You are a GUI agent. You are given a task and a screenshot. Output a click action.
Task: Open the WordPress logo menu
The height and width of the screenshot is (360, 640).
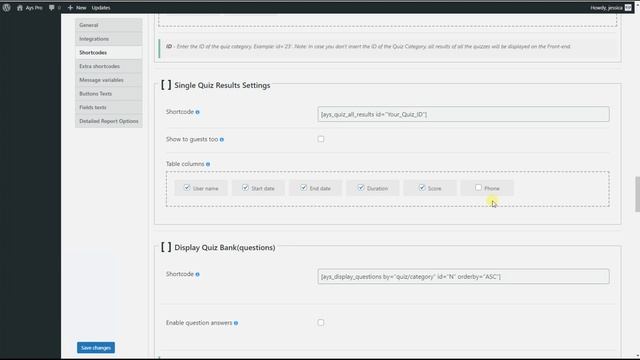point(6,7)
